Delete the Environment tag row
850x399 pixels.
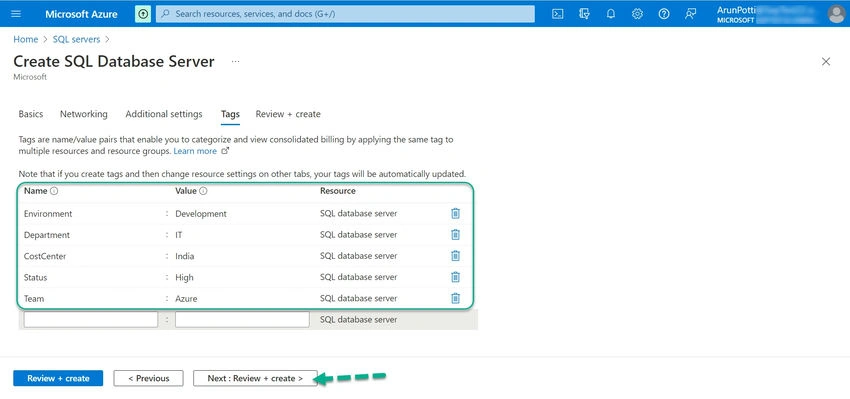coord(455,214)
